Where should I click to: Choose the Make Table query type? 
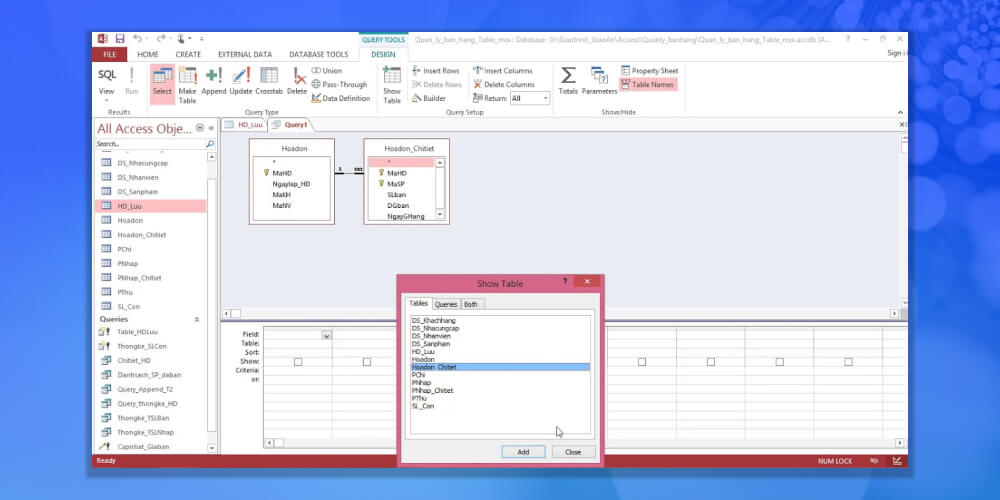(x=188, y=84)
